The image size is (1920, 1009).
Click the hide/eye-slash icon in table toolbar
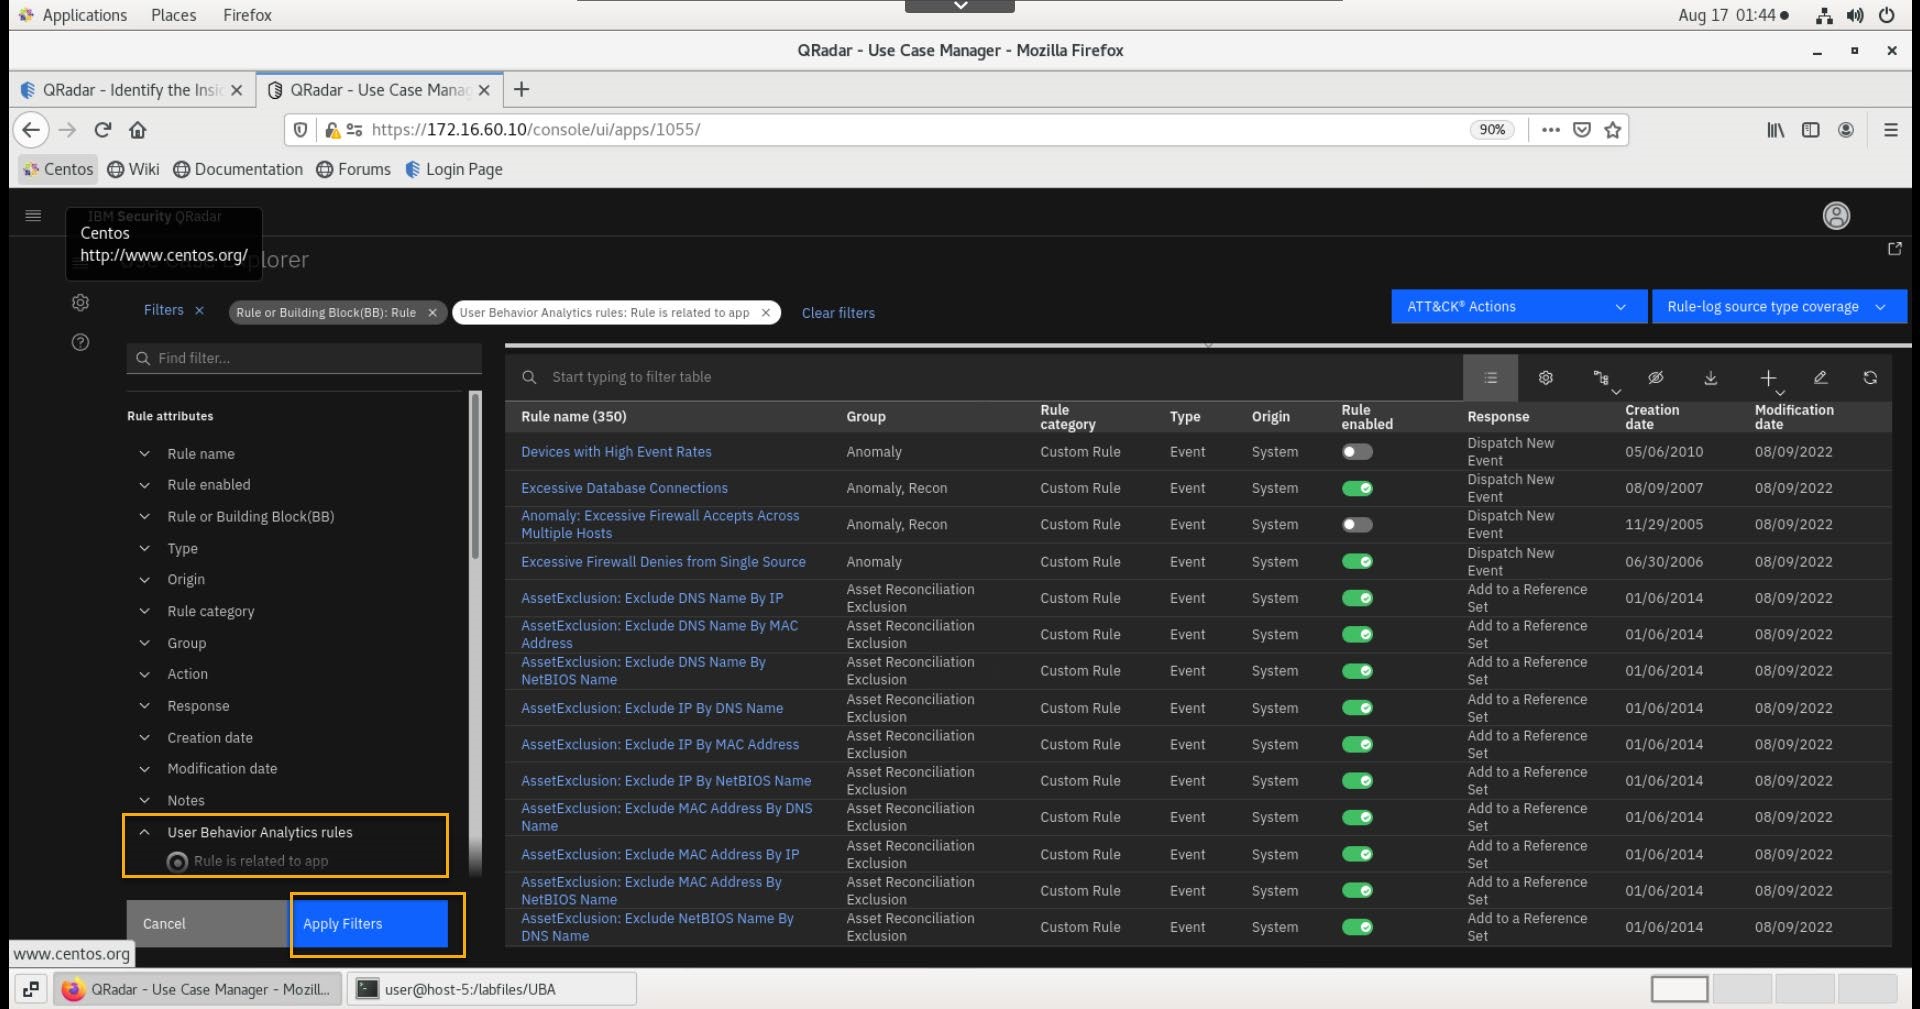point(1656,378)
